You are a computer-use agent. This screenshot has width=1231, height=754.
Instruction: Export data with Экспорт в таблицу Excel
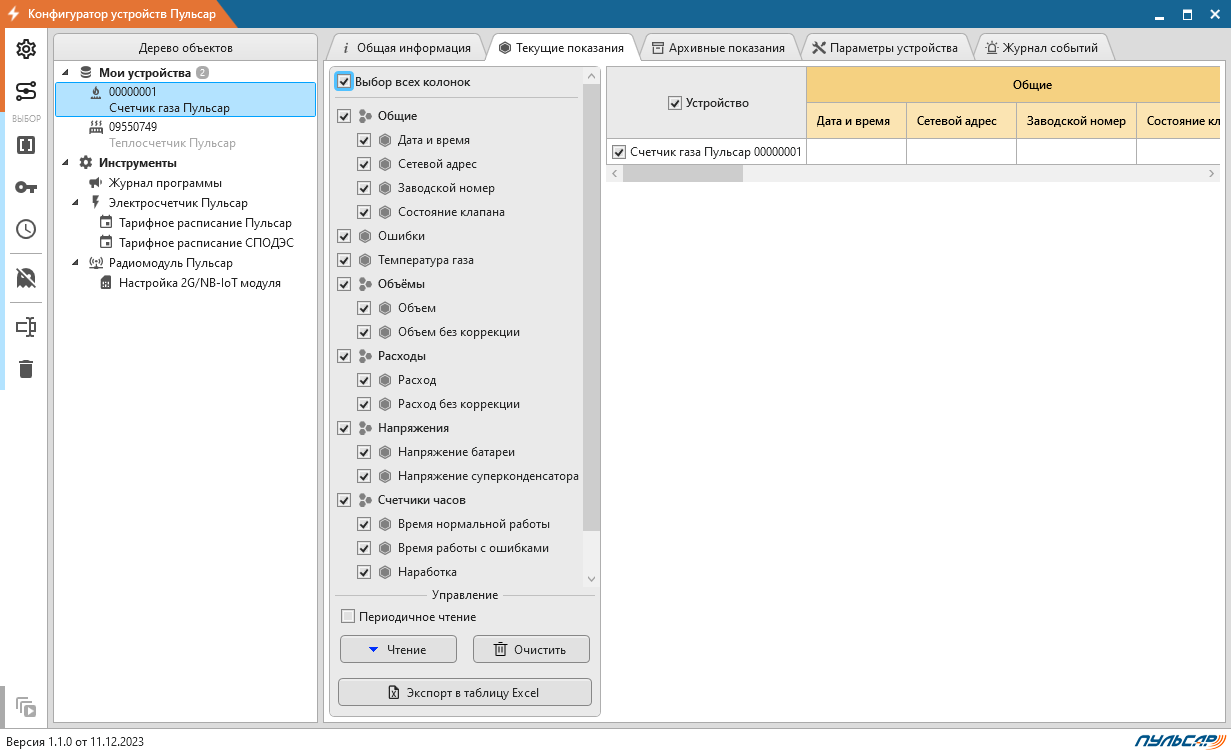465,692
